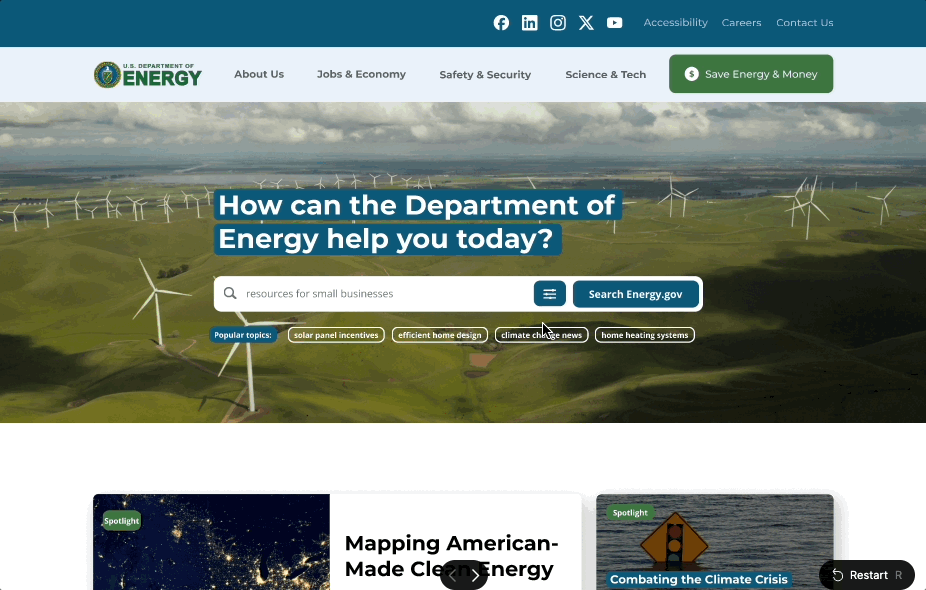Open the YouTube social icon
The width and height of the screenshot is (926, 590).
pos(615,22)
